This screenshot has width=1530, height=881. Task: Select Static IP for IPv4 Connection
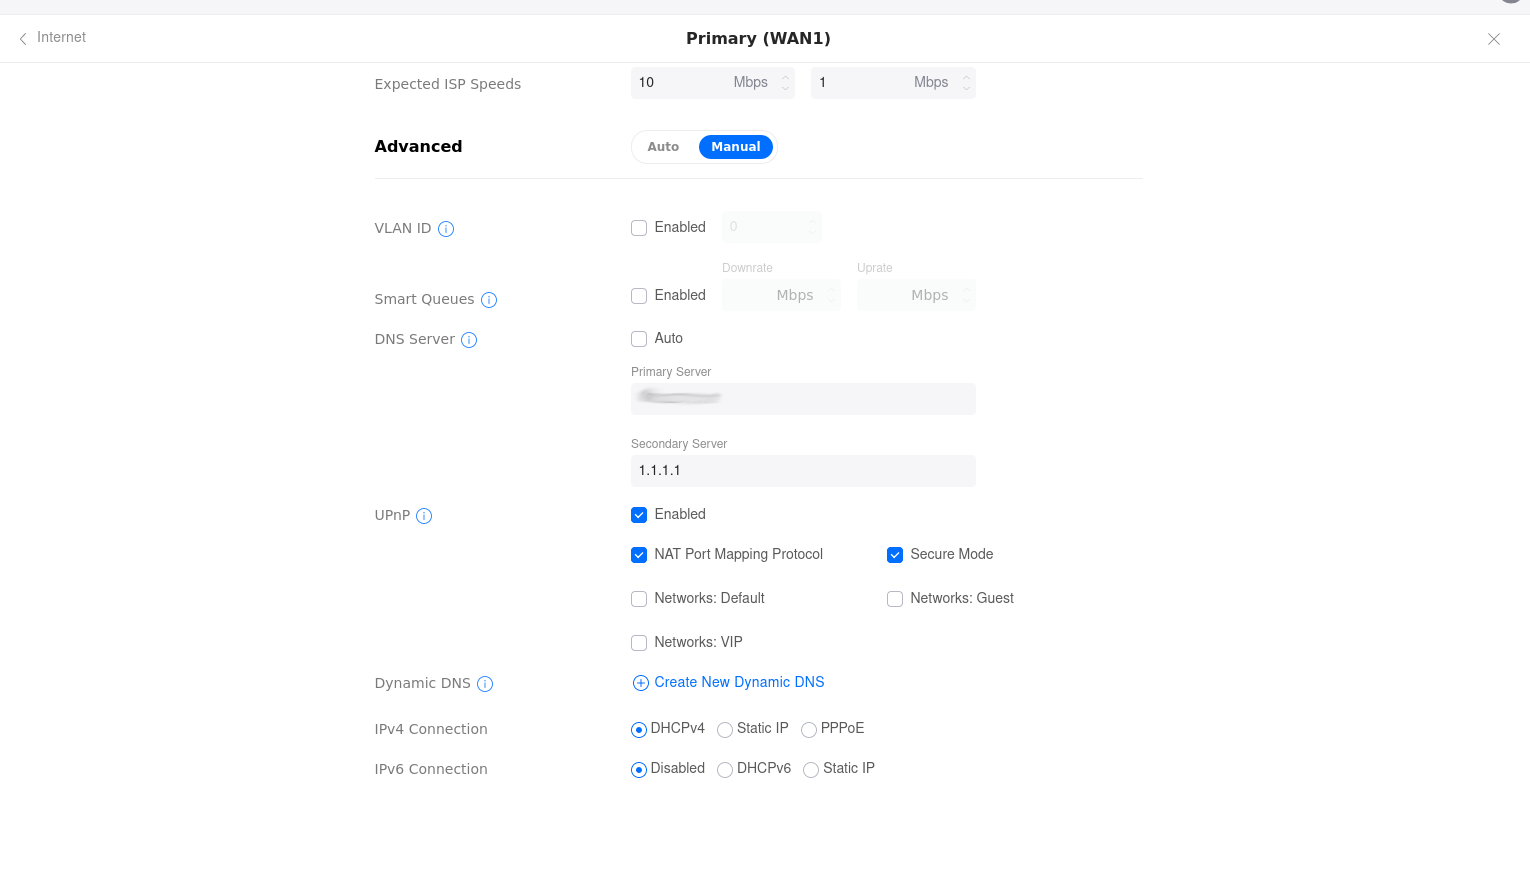(x=725, y=730)
